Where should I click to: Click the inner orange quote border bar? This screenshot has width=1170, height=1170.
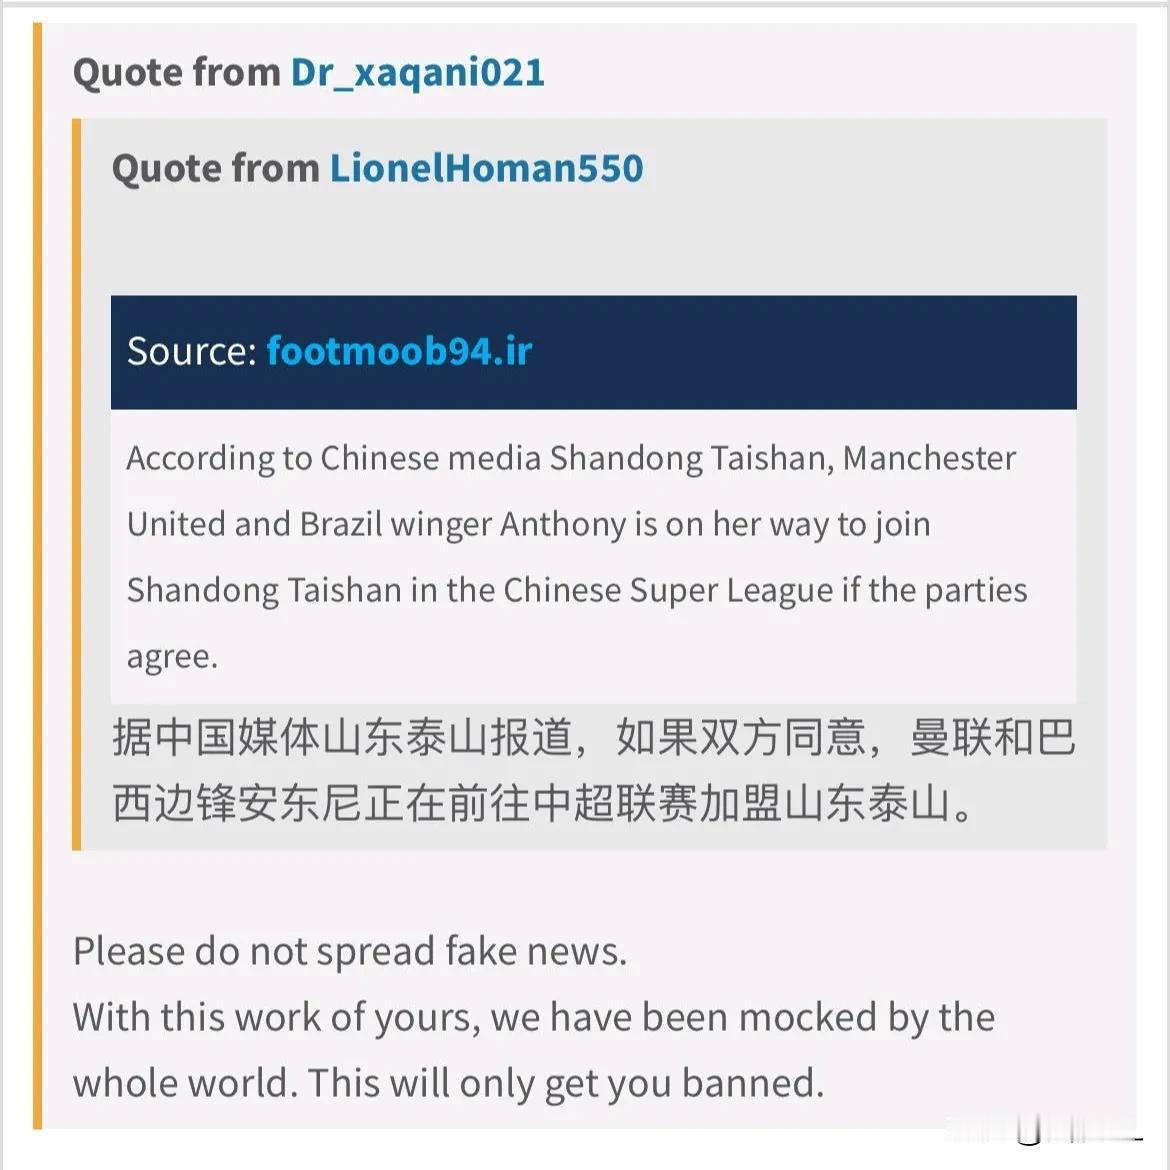pyautogui.click(x=76, y=484)
